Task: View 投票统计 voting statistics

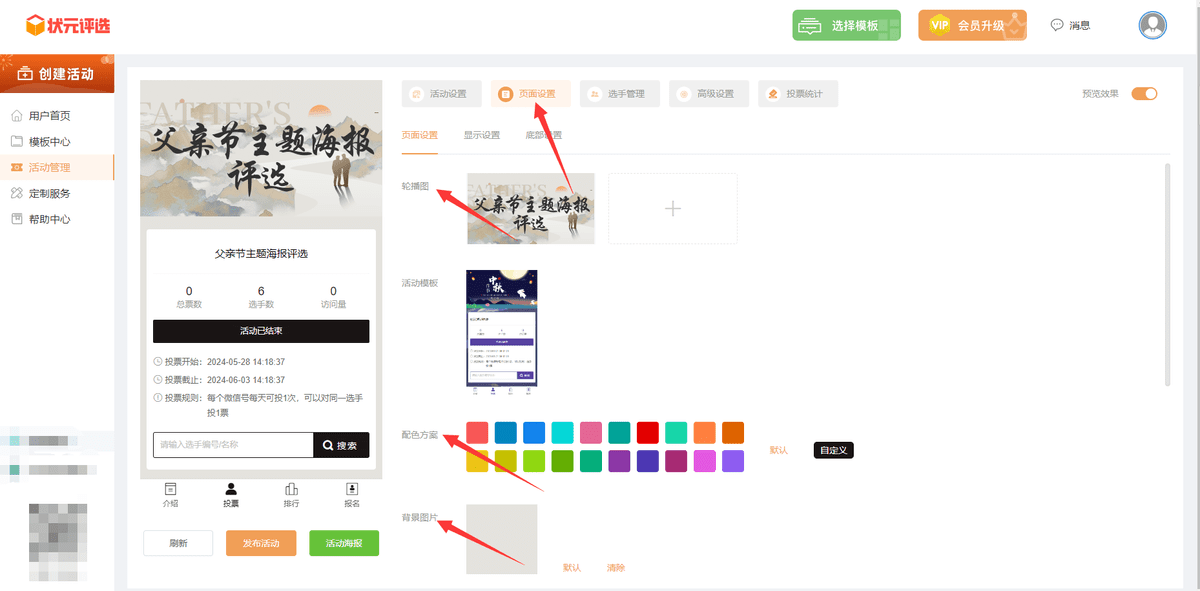Action: click(x=799, y=93)
